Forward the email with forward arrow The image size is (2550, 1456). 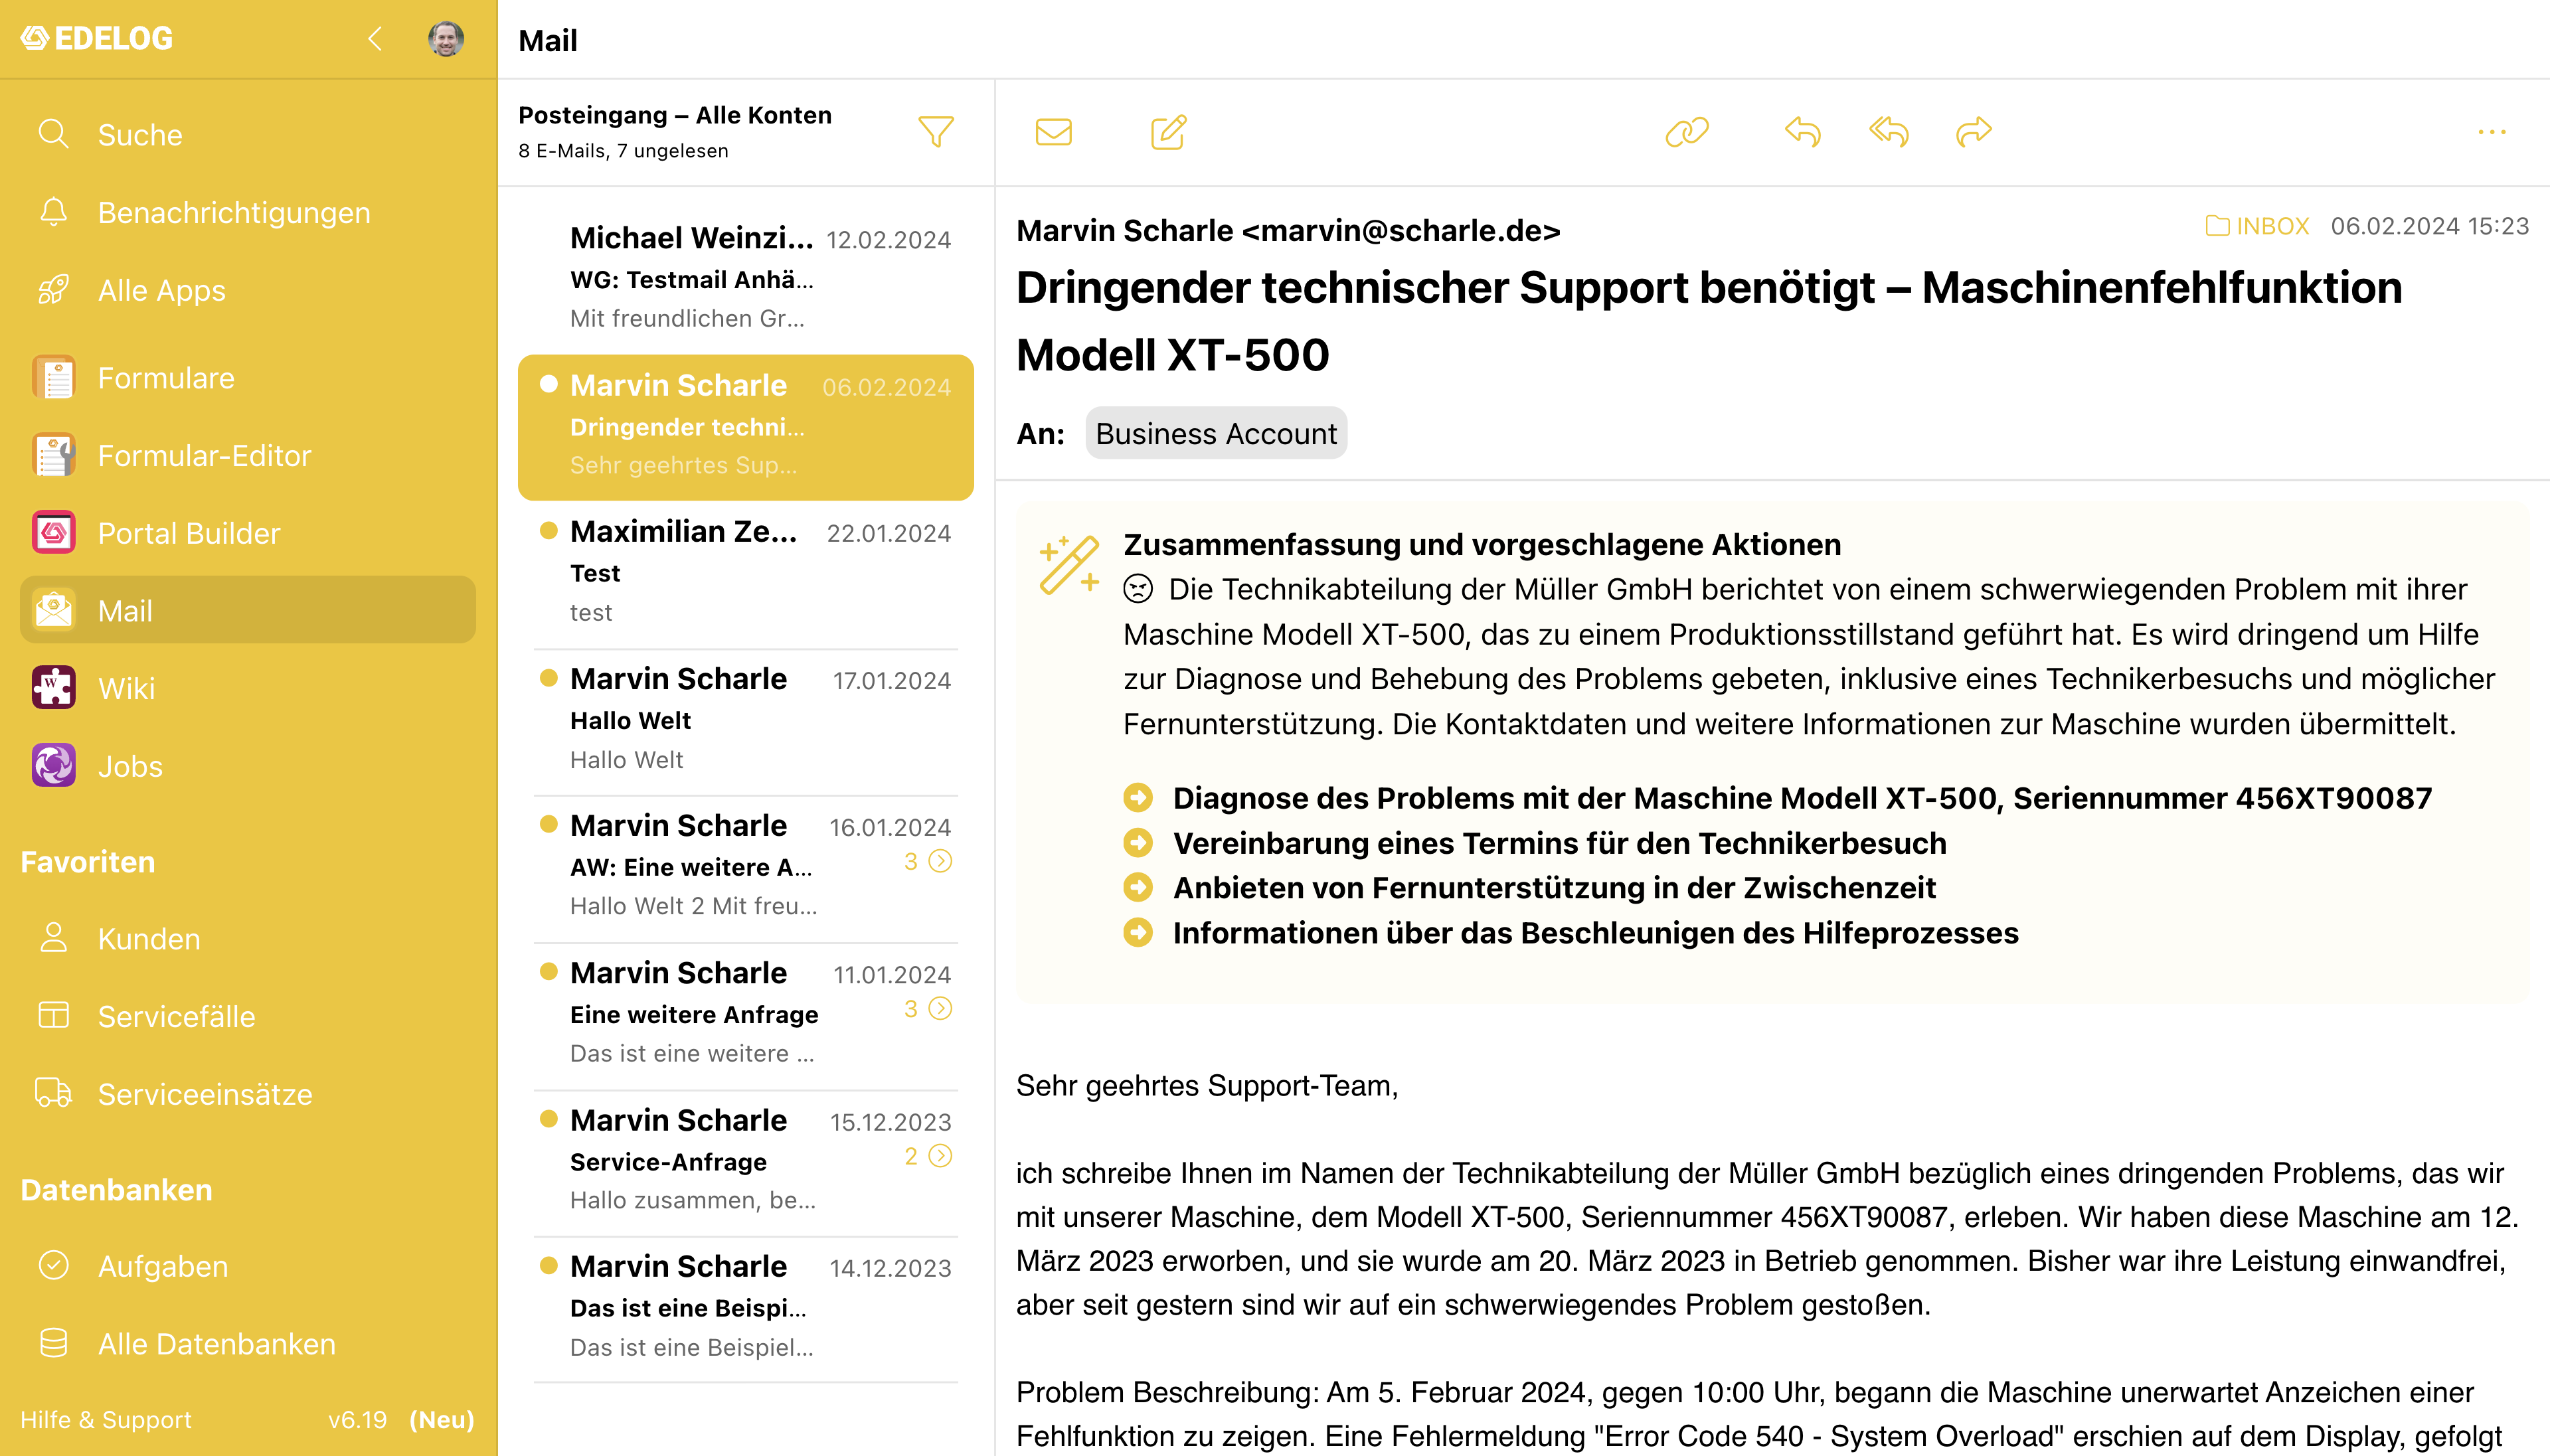1974,132
